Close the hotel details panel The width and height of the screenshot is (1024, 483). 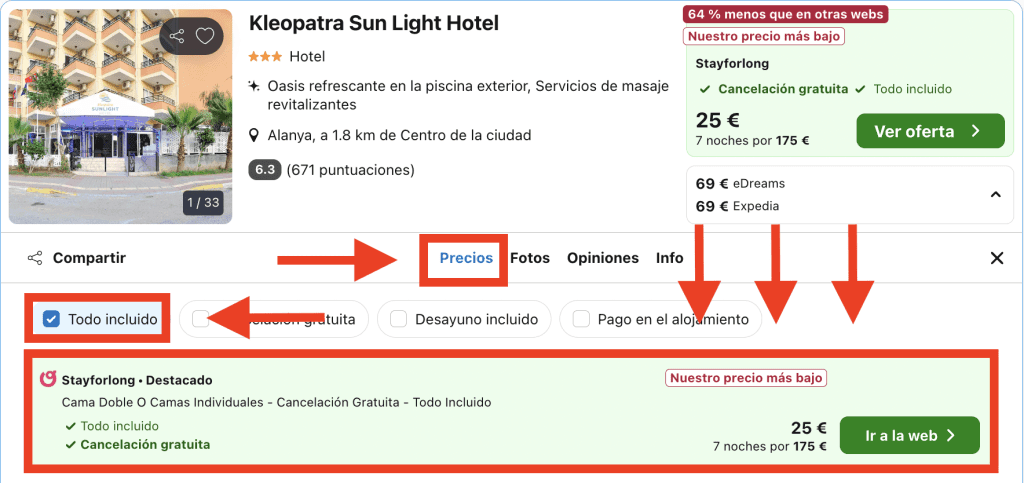tap(996, 258)
